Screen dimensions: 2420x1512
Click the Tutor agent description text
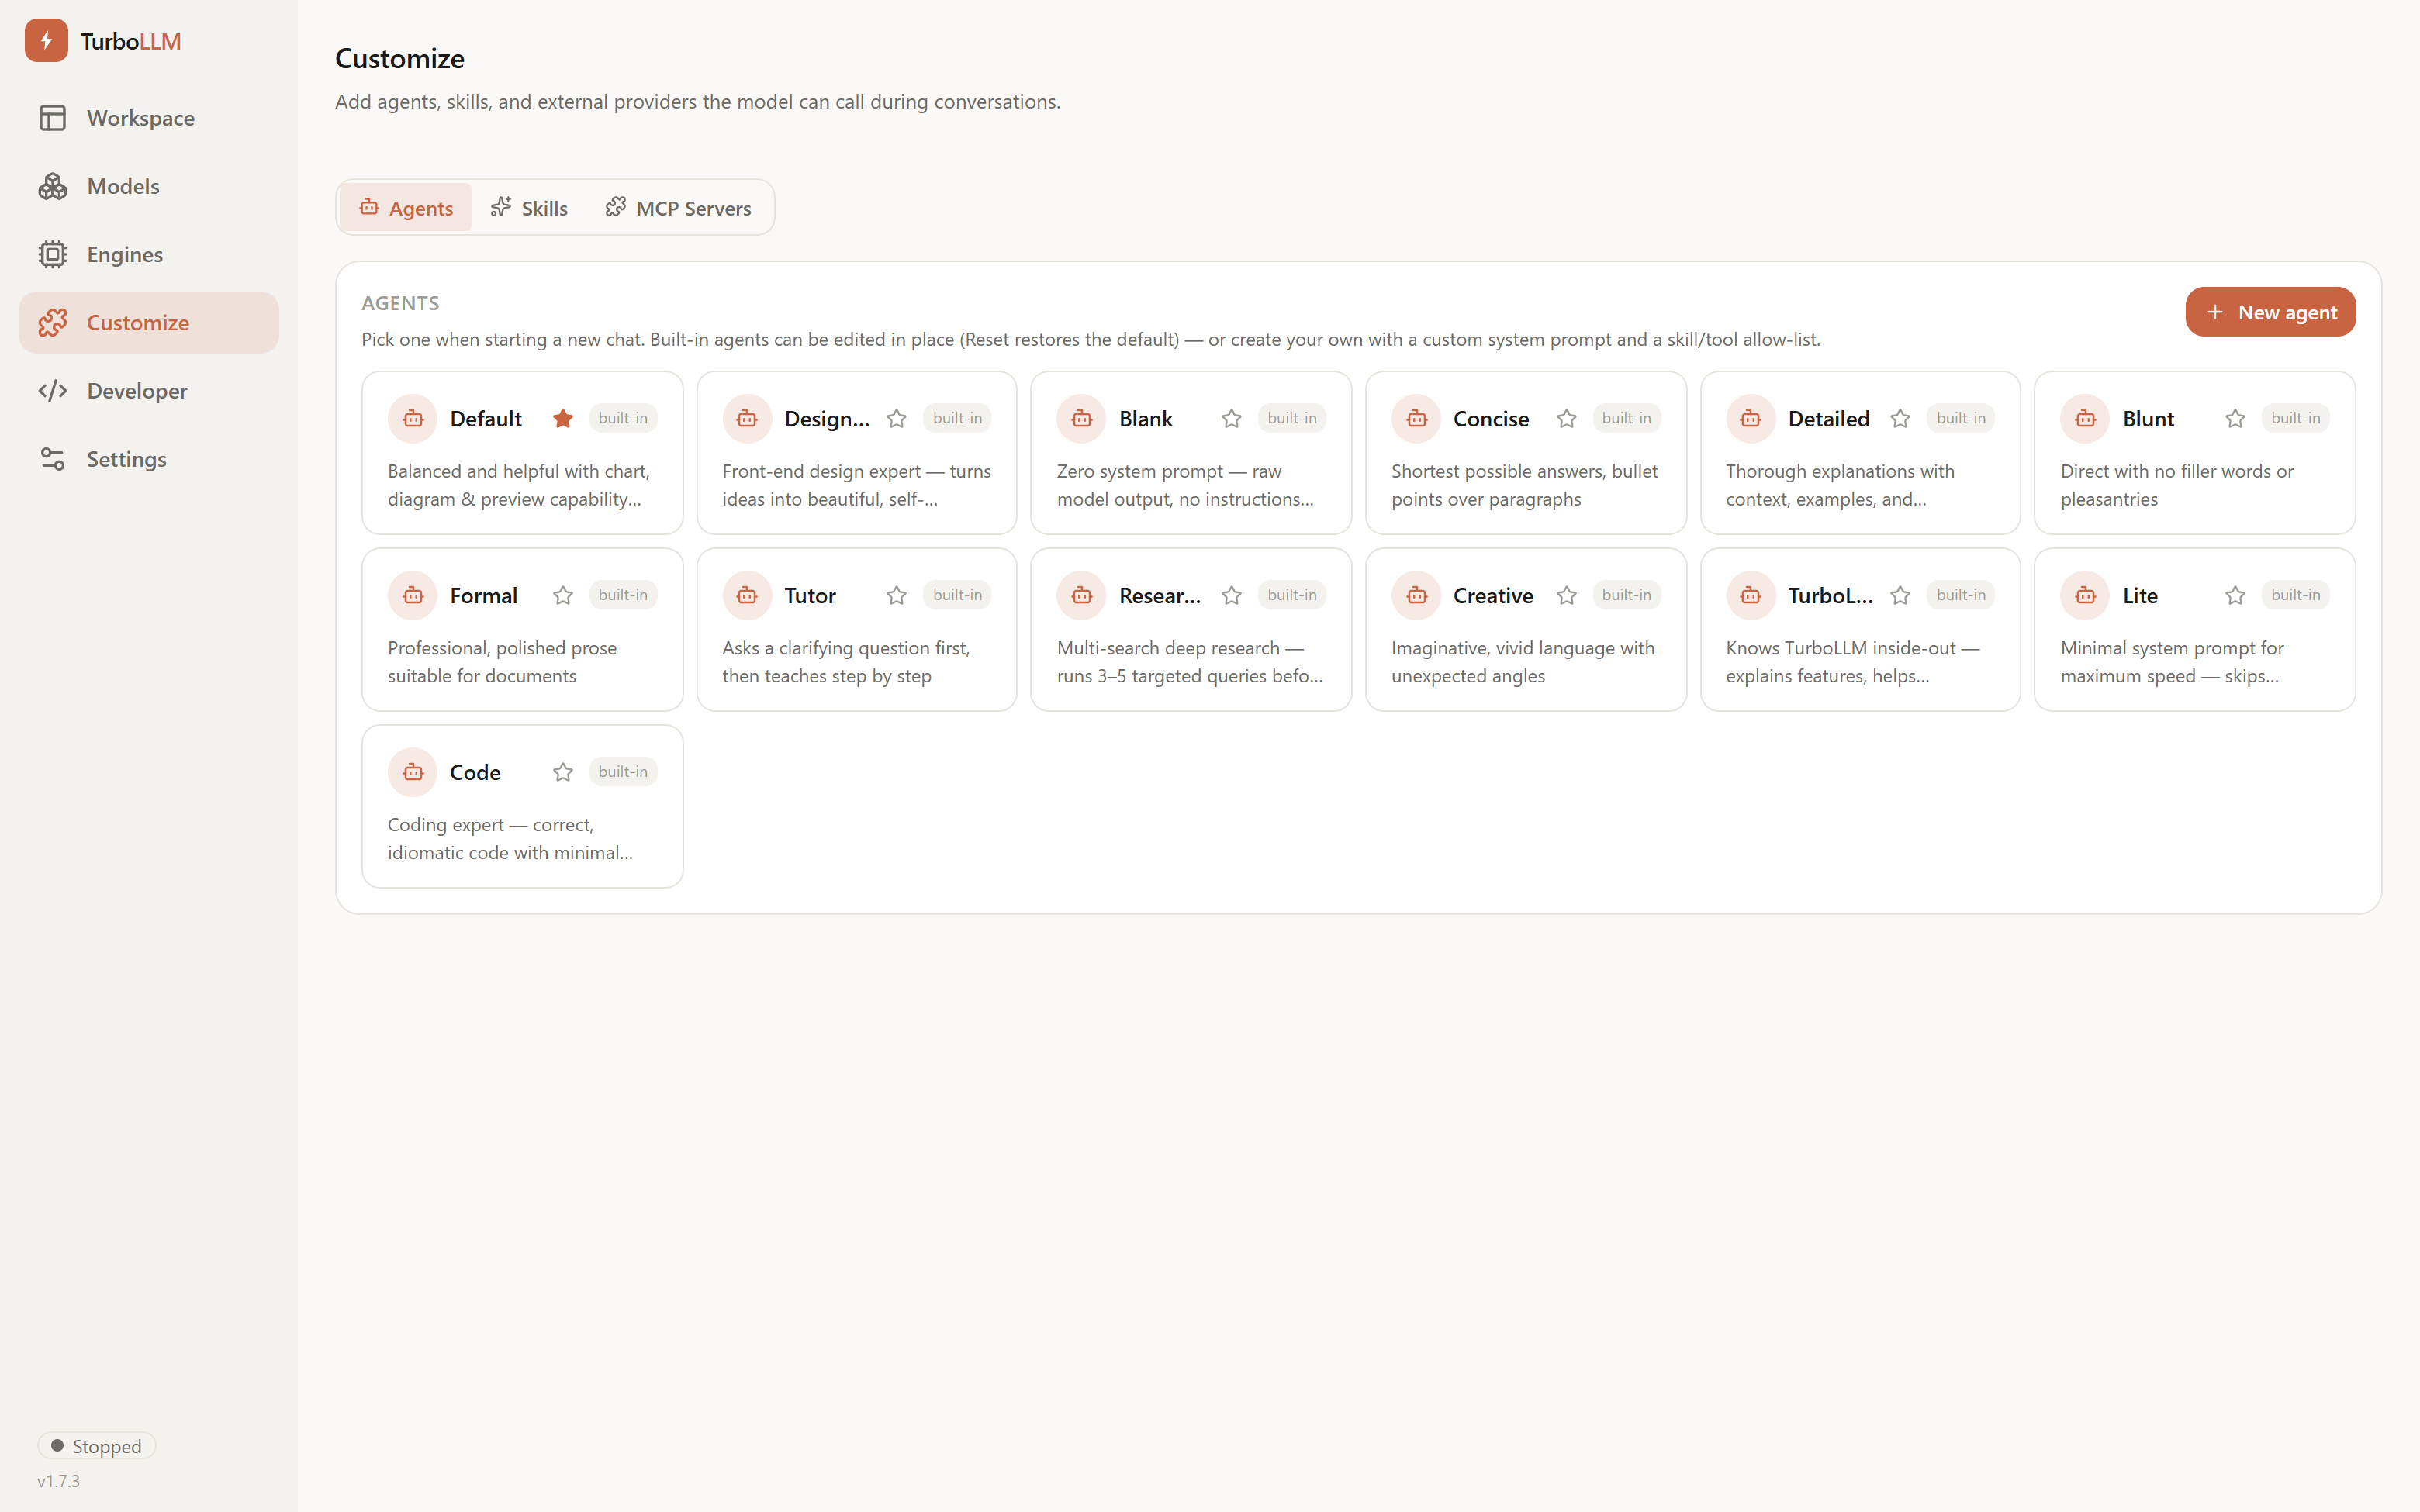pos(846,662)
